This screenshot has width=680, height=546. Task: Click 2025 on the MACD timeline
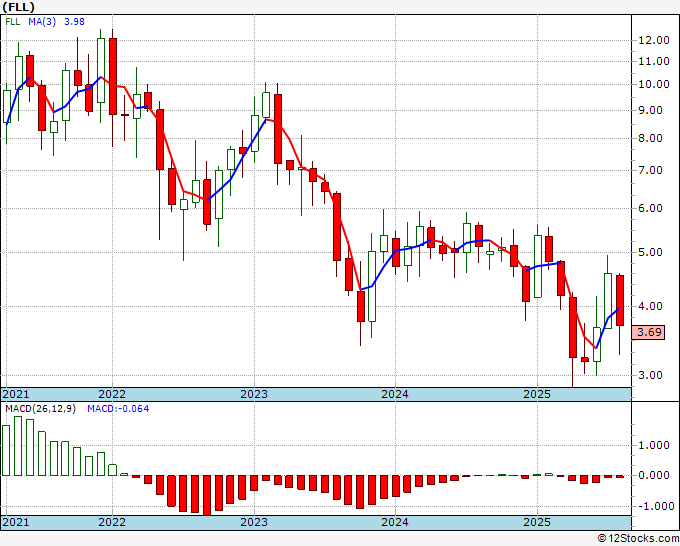(x=537, y=522)
